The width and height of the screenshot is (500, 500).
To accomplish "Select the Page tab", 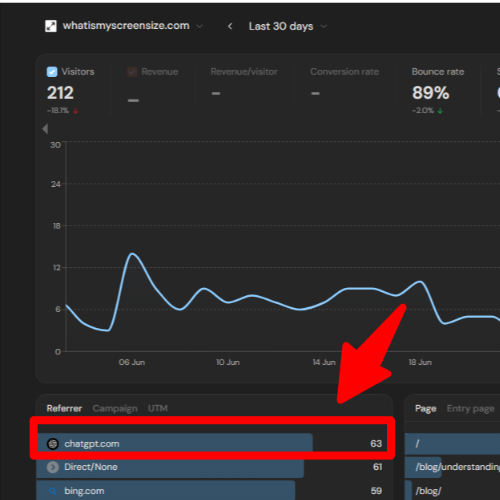I will pos(426,408).
